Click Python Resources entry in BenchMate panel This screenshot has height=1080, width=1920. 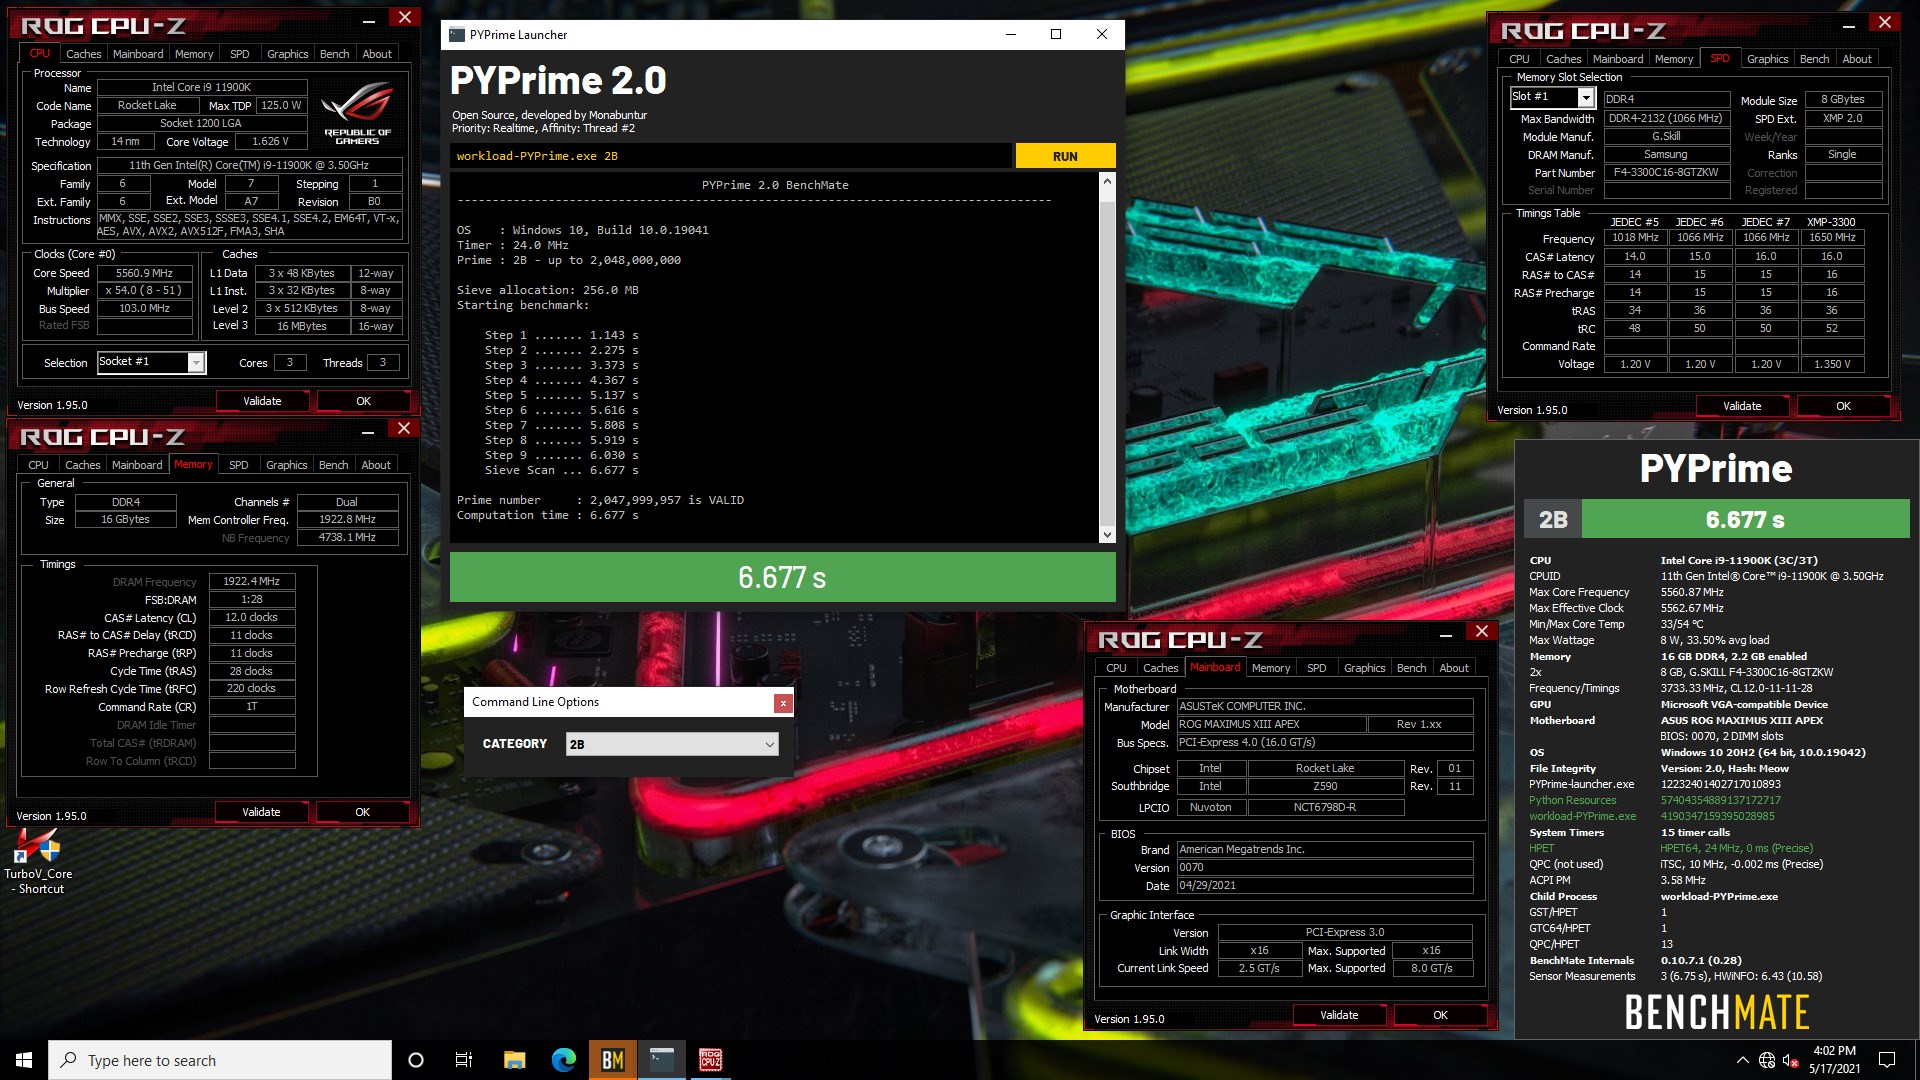click(x=1572, y=800)
